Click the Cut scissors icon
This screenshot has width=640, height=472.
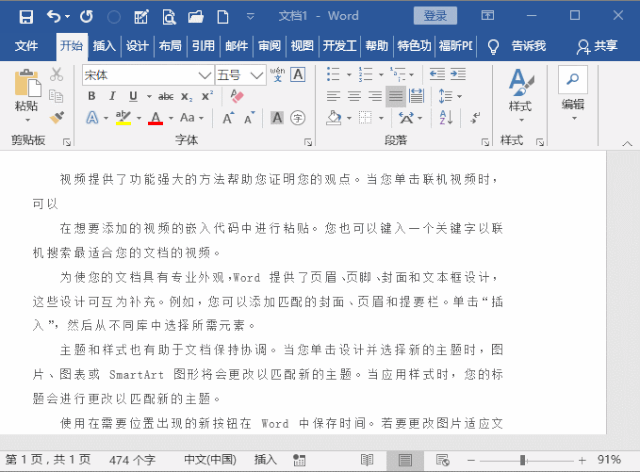[x=56, y=74]
